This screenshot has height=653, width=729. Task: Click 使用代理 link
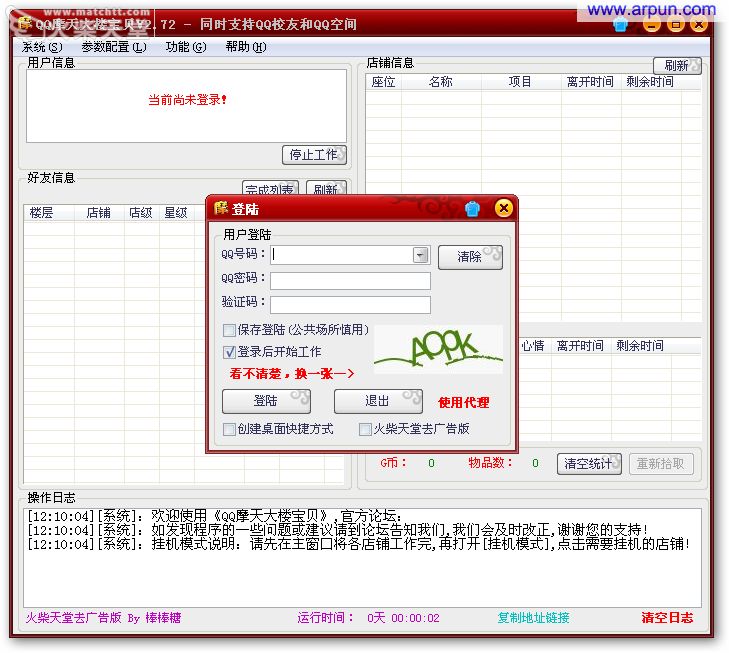click(464, 402)
